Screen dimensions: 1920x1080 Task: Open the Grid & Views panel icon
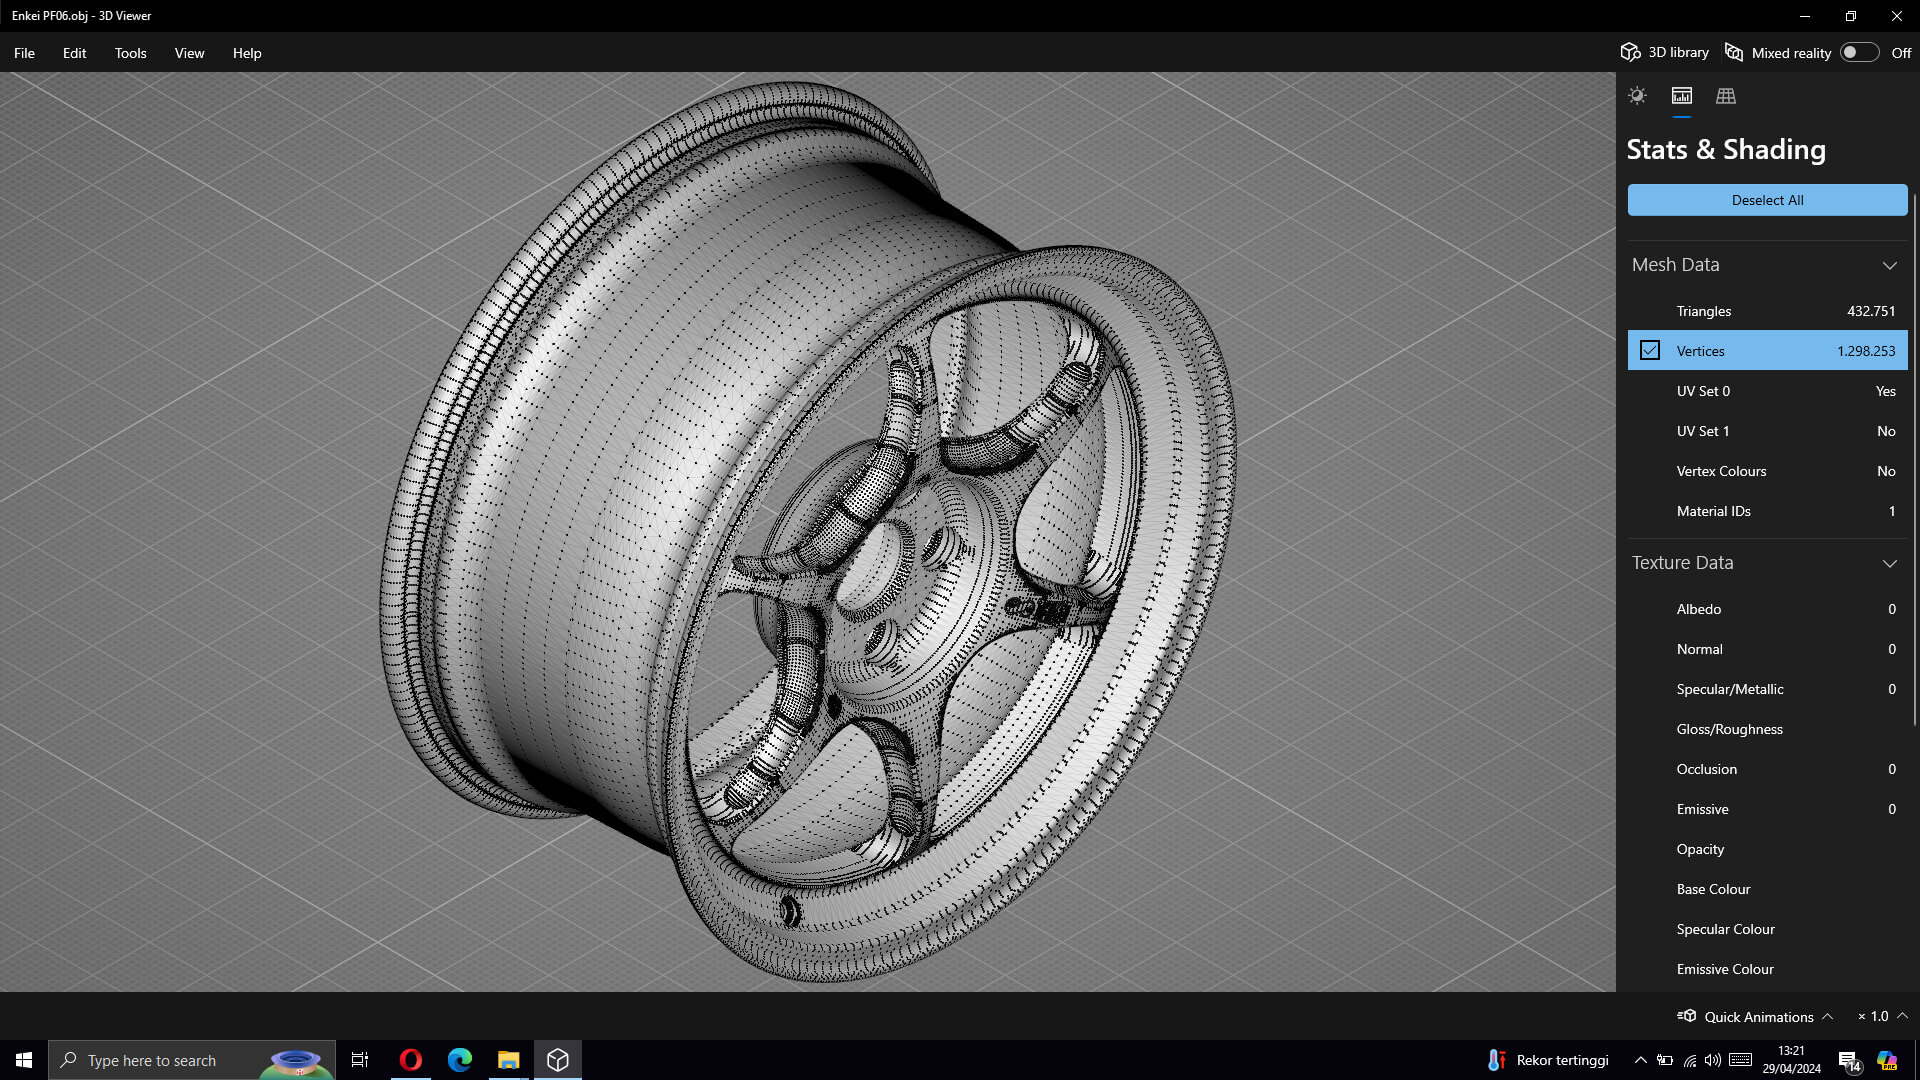tap(1726, 96)
